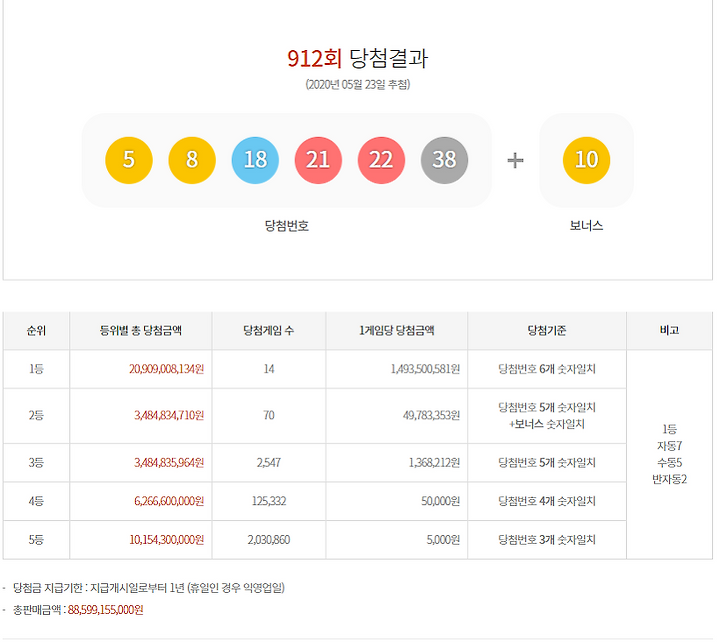720x642 pixels.
Task: Click the draw date (2020년 05월 23일 추첨)
Action: click(x=358, y=84)
